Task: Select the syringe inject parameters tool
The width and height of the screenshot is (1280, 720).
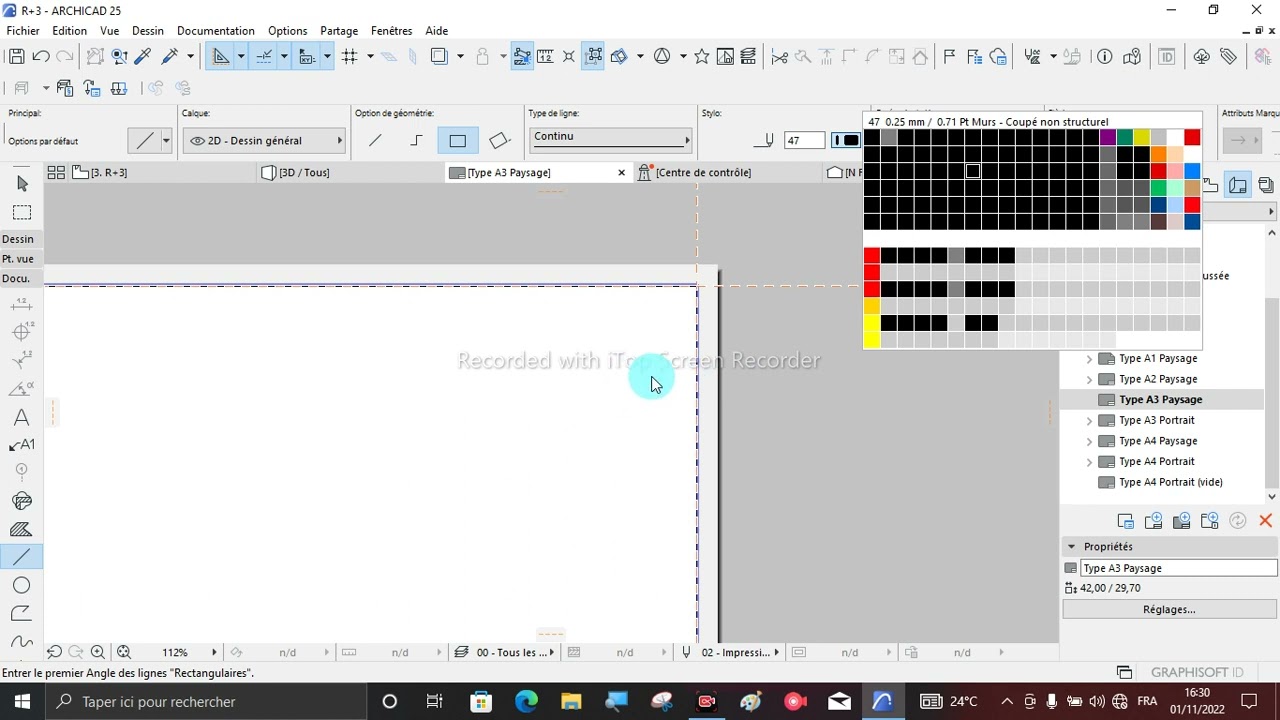Action: tap(170, 57)
